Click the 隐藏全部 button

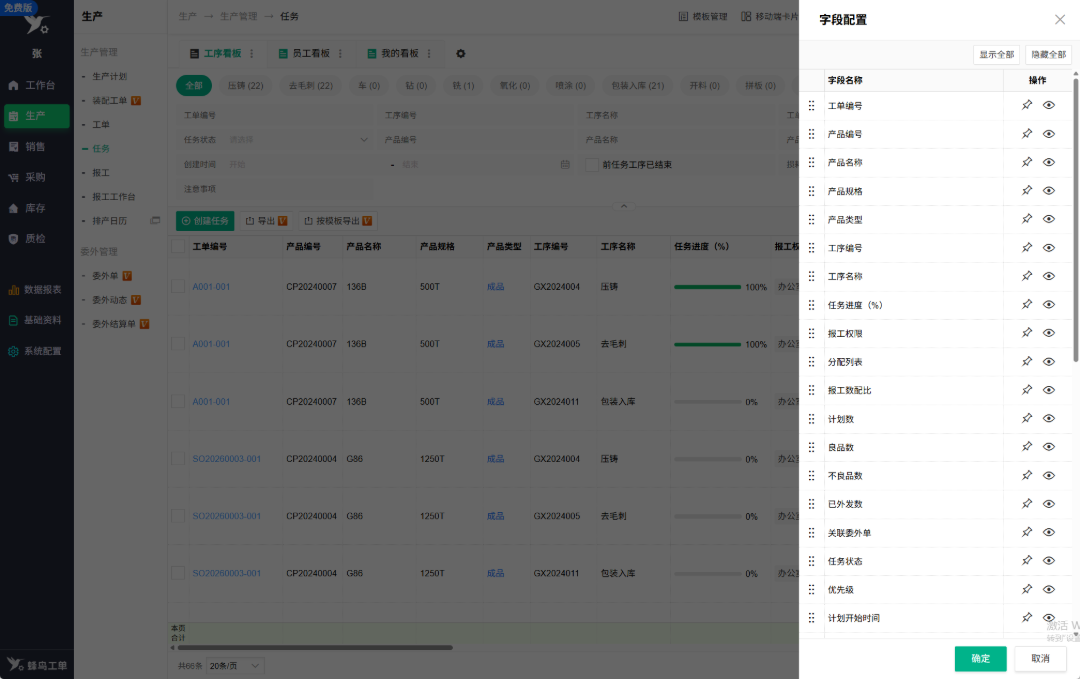click(1048, 54)
